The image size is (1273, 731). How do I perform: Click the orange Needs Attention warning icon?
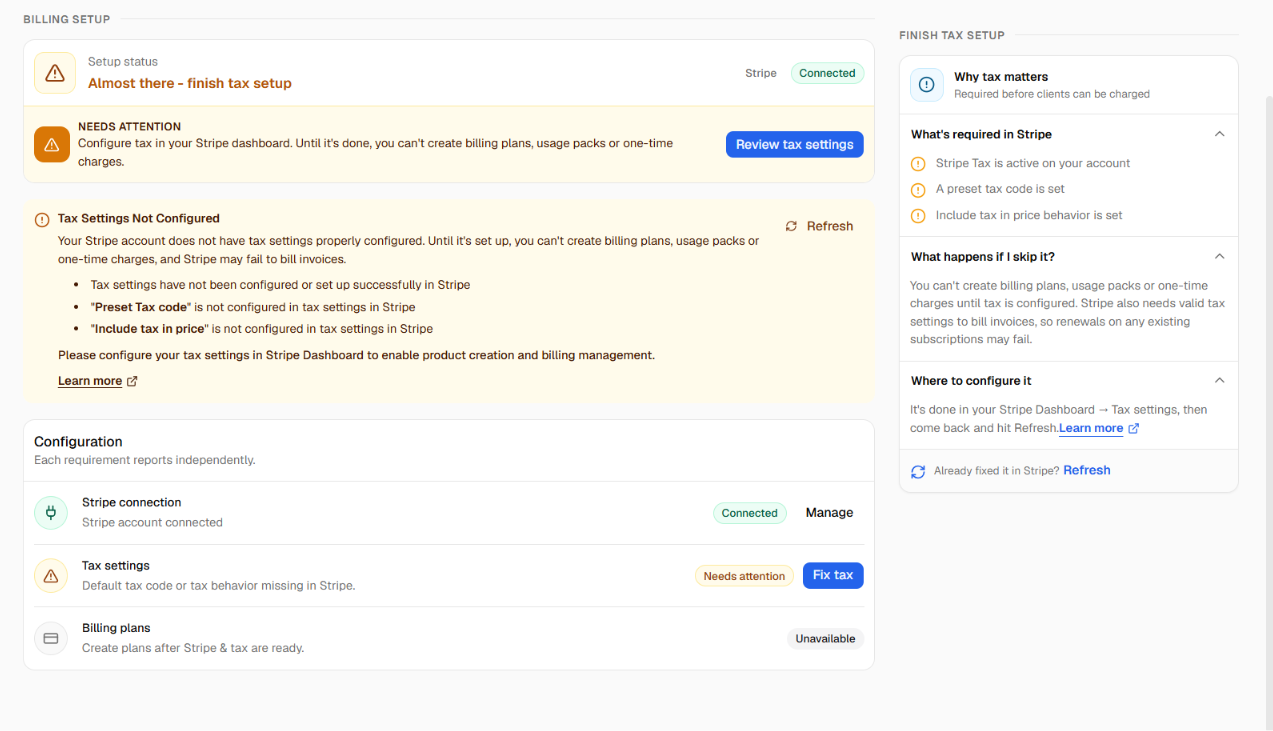coord(52,144)
